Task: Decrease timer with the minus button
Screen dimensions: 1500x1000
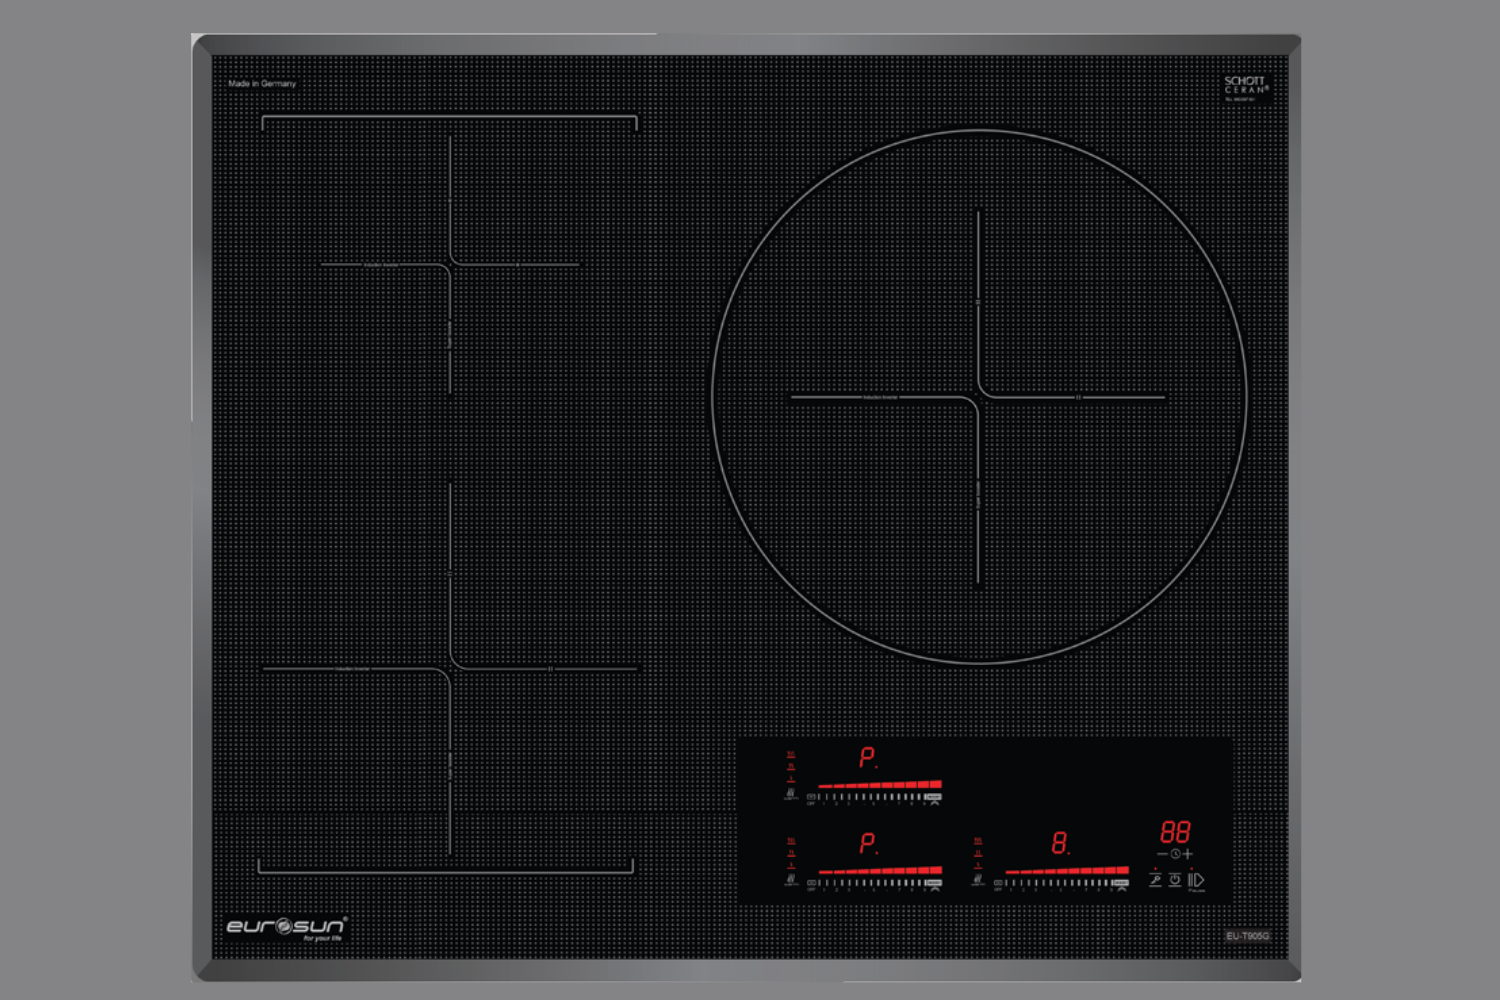Action: pyautogui.click(x=1162, y=855)
